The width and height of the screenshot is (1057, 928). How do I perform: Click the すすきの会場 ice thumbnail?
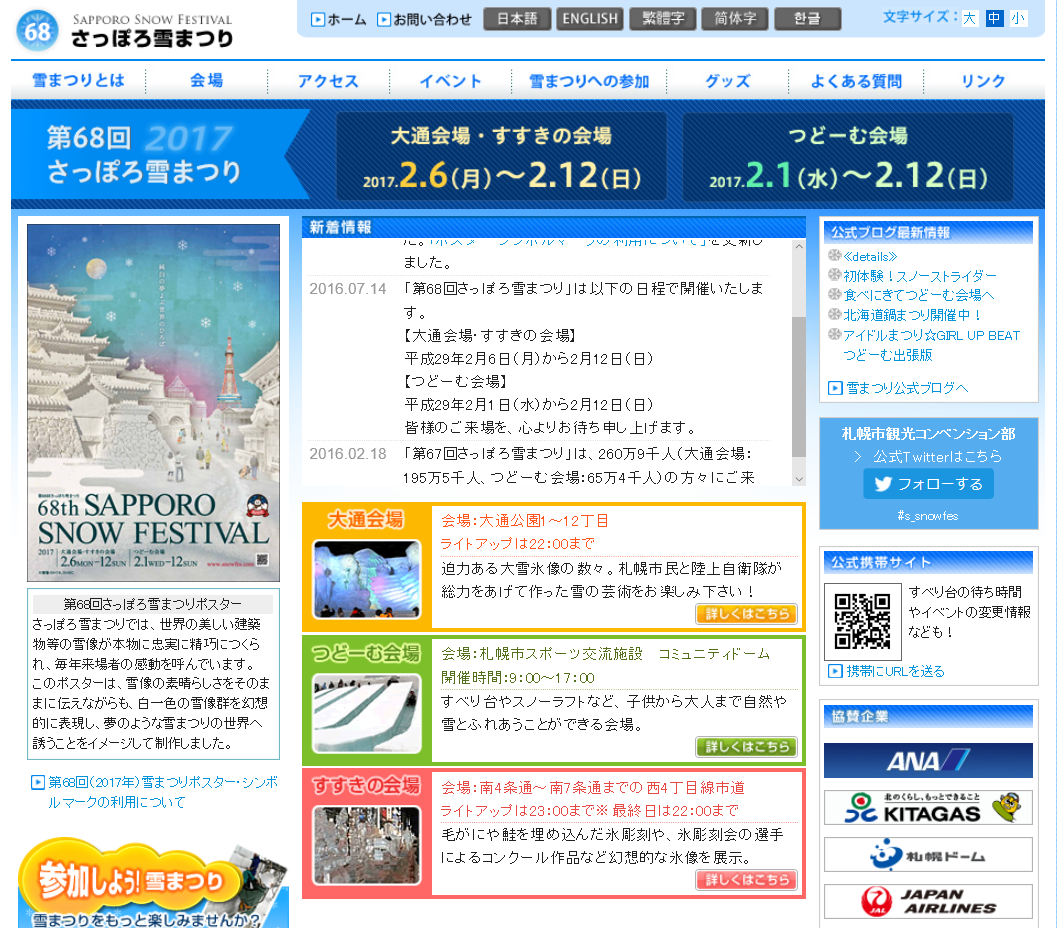(367, 845)
